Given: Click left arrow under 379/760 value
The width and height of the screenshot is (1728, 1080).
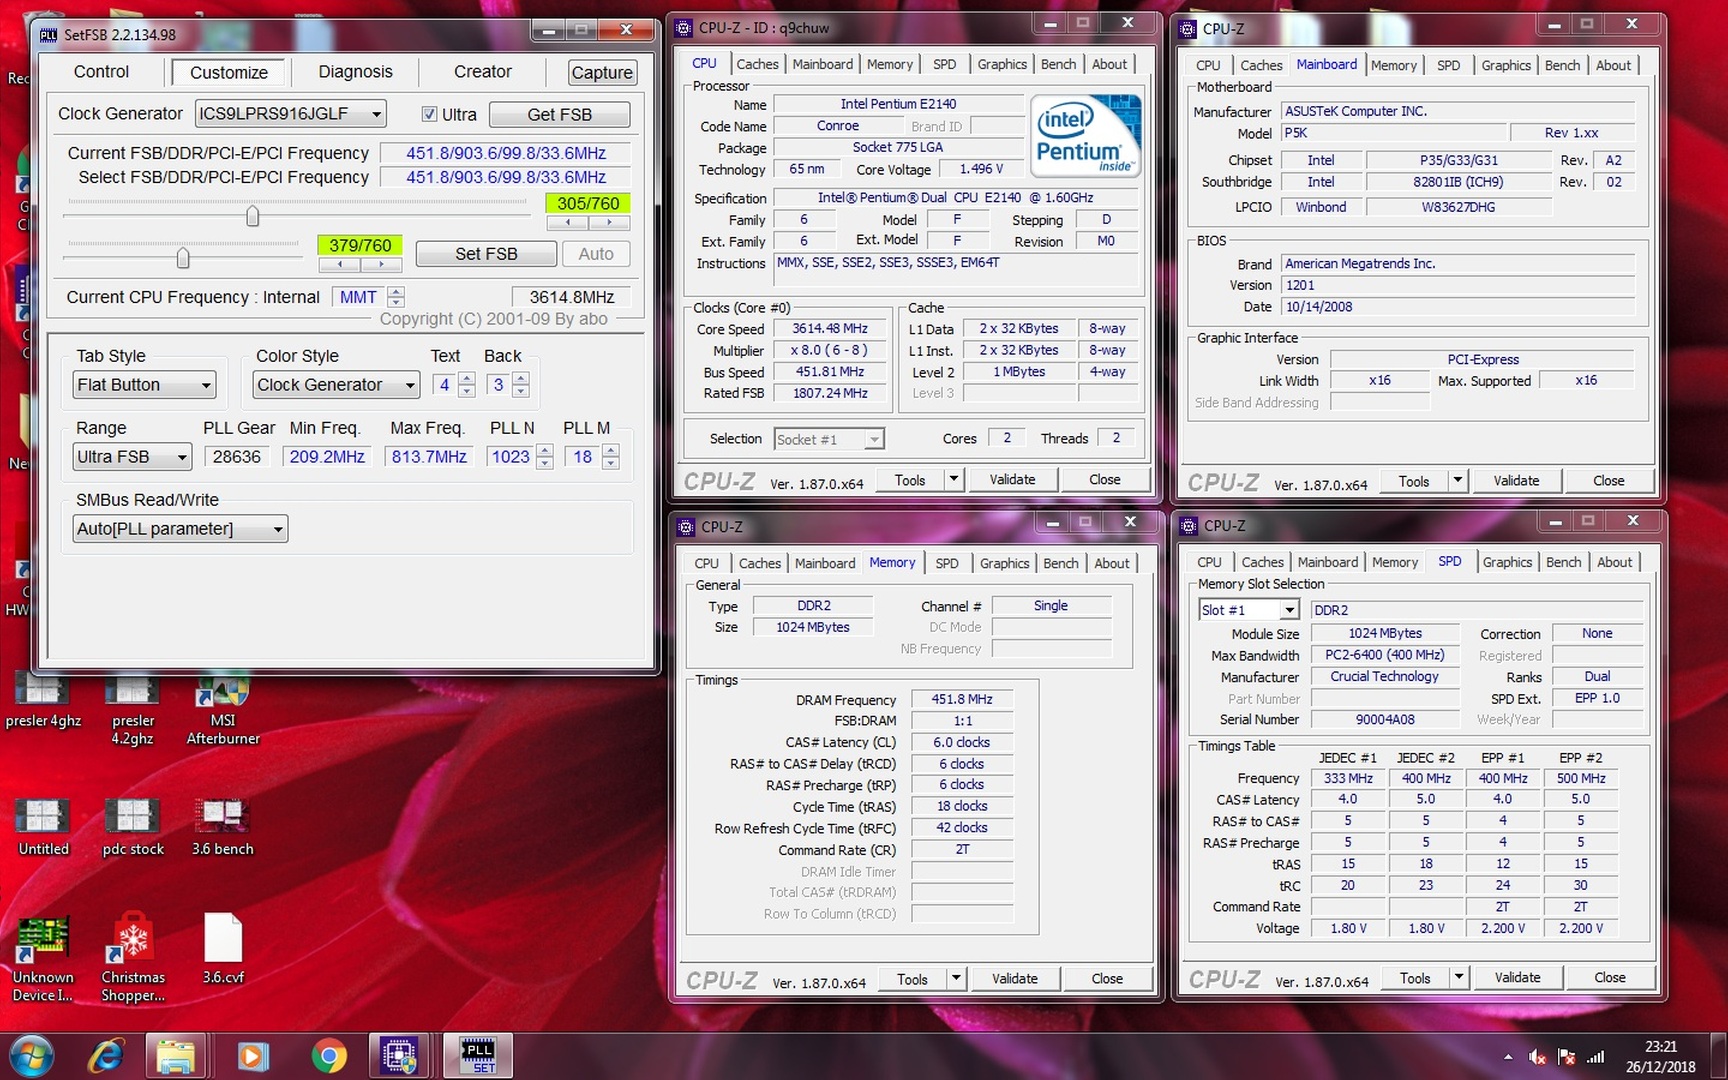Looking at the screenshot, I should [x=340, y=265].
